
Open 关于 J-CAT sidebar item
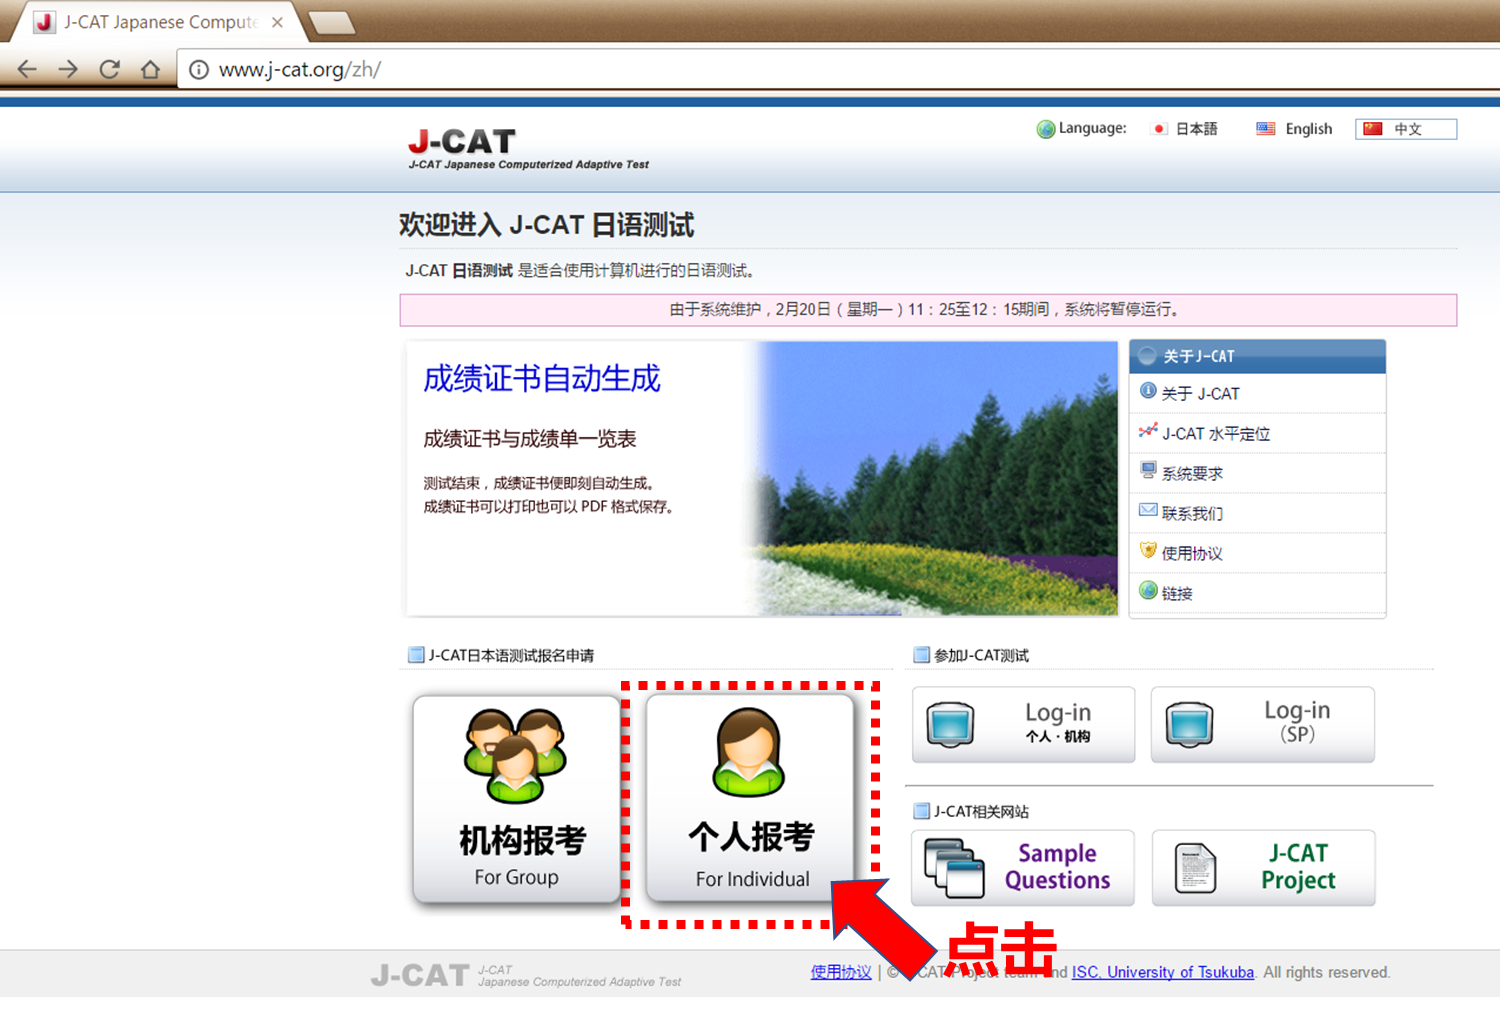click(1257, 393)
